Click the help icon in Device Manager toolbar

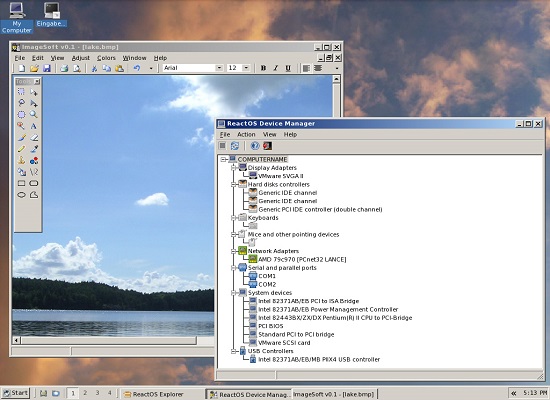click(x=255, y=146)
